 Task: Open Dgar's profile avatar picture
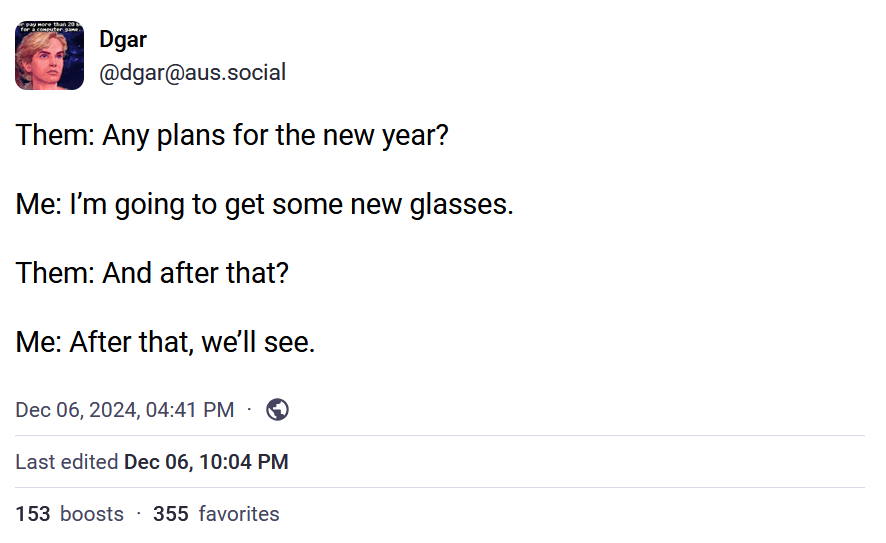coord(49,58)
